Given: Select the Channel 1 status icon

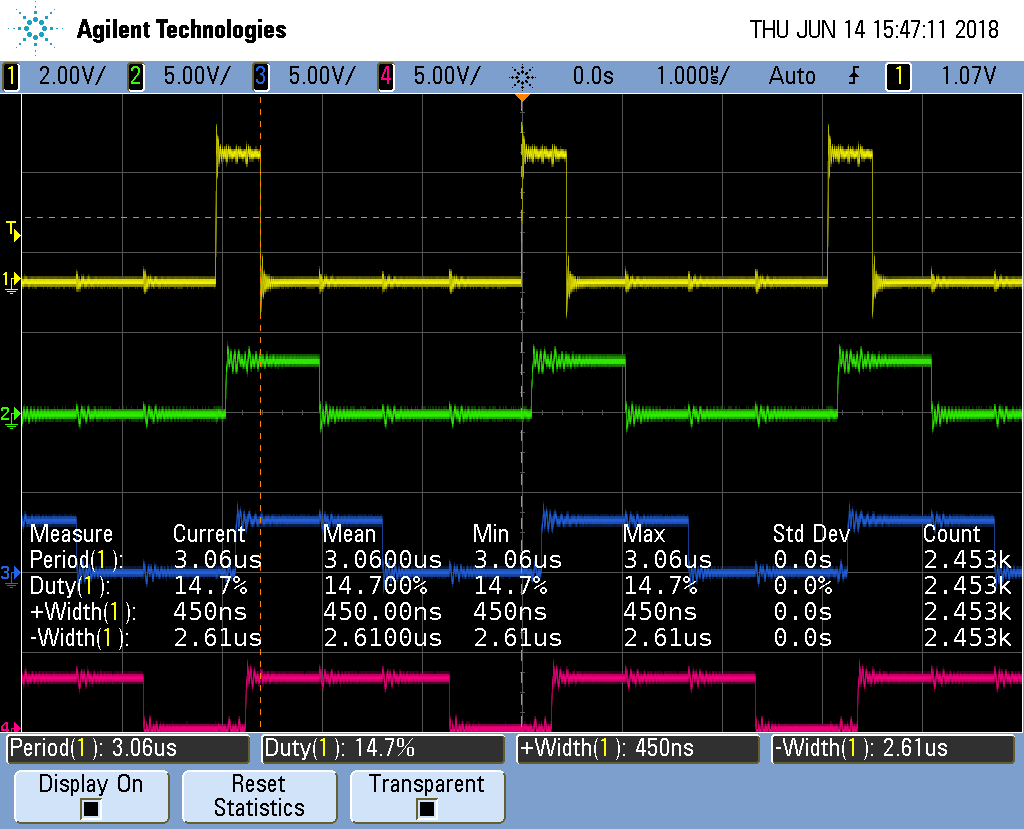Looking at the screenshot, I should [10, 76].
